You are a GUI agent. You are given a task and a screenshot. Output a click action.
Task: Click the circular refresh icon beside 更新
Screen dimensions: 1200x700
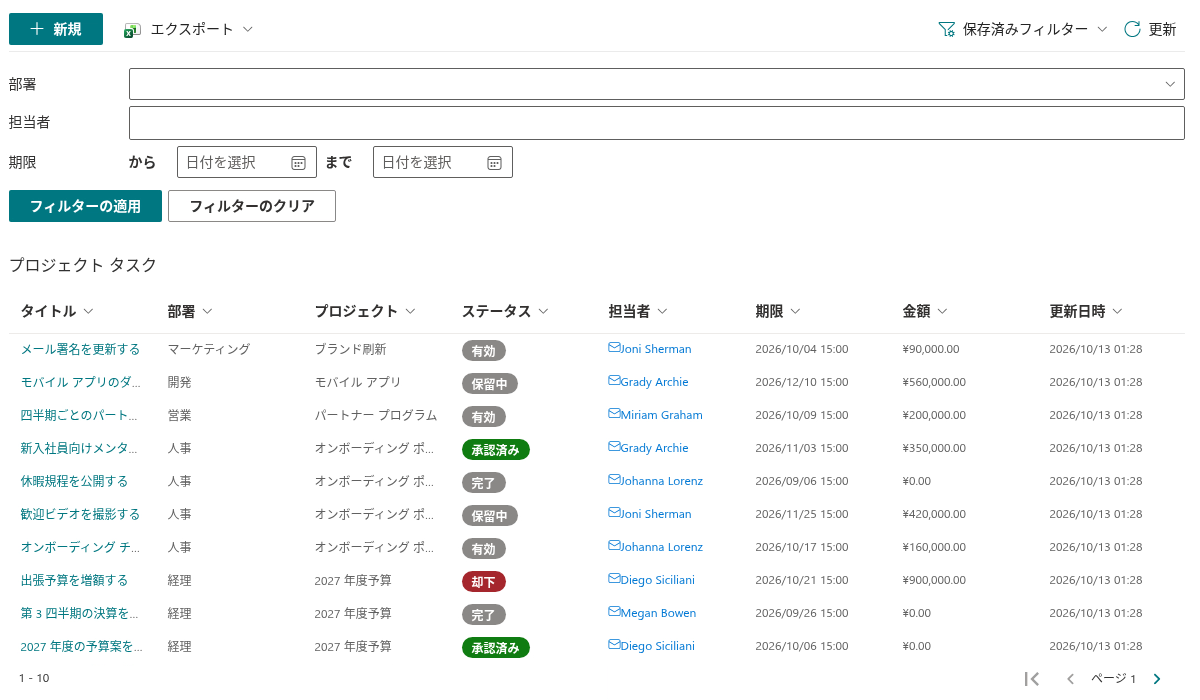tap(1132, 30)
